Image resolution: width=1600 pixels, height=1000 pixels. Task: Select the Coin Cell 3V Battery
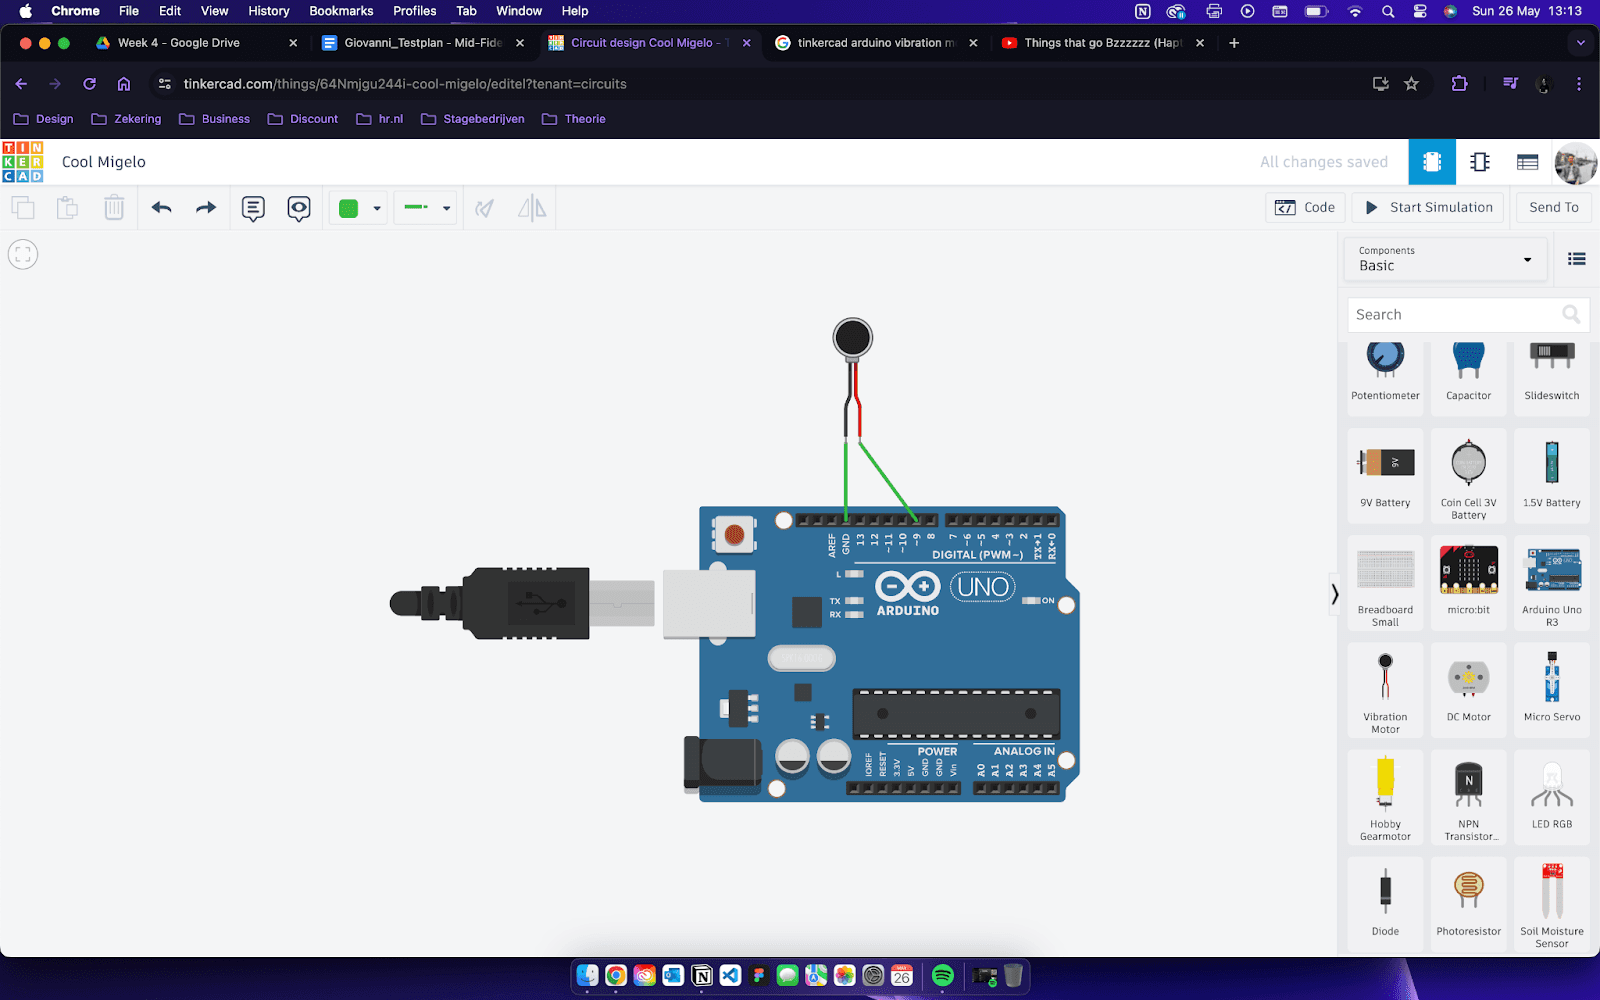pyautogui.click(x=1468, y=475)
